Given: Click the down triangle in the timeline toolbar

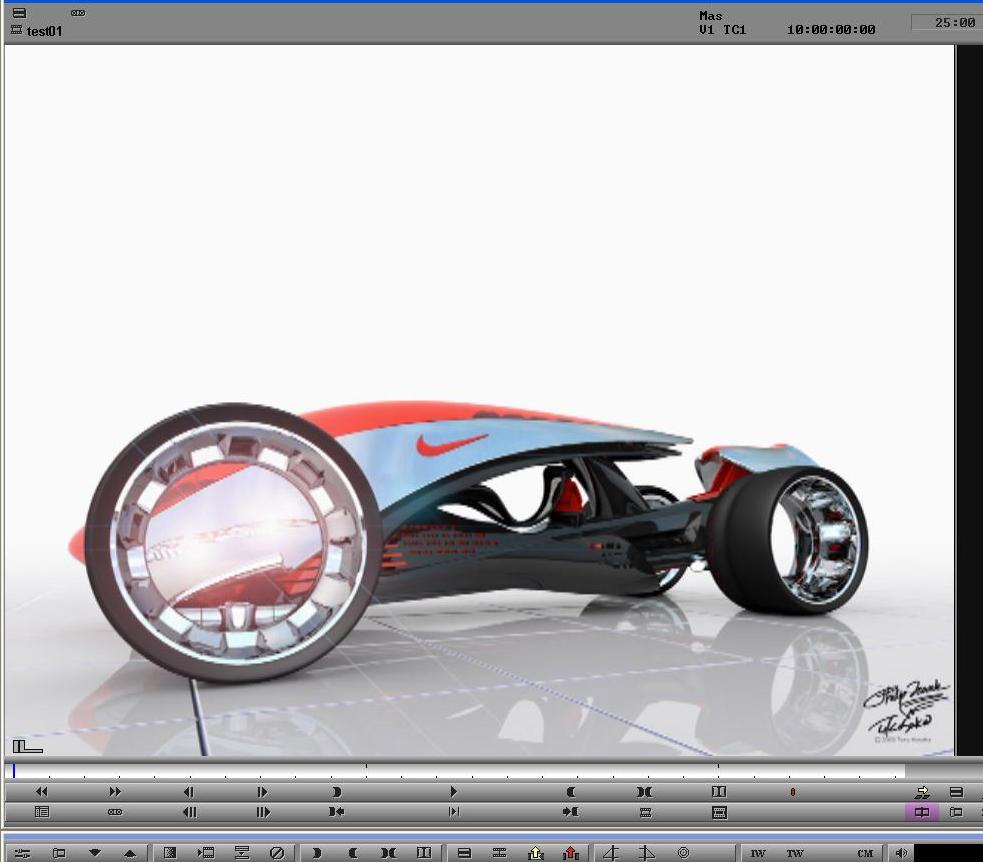Looking at the screenshot, I should (x=95, y=852).
